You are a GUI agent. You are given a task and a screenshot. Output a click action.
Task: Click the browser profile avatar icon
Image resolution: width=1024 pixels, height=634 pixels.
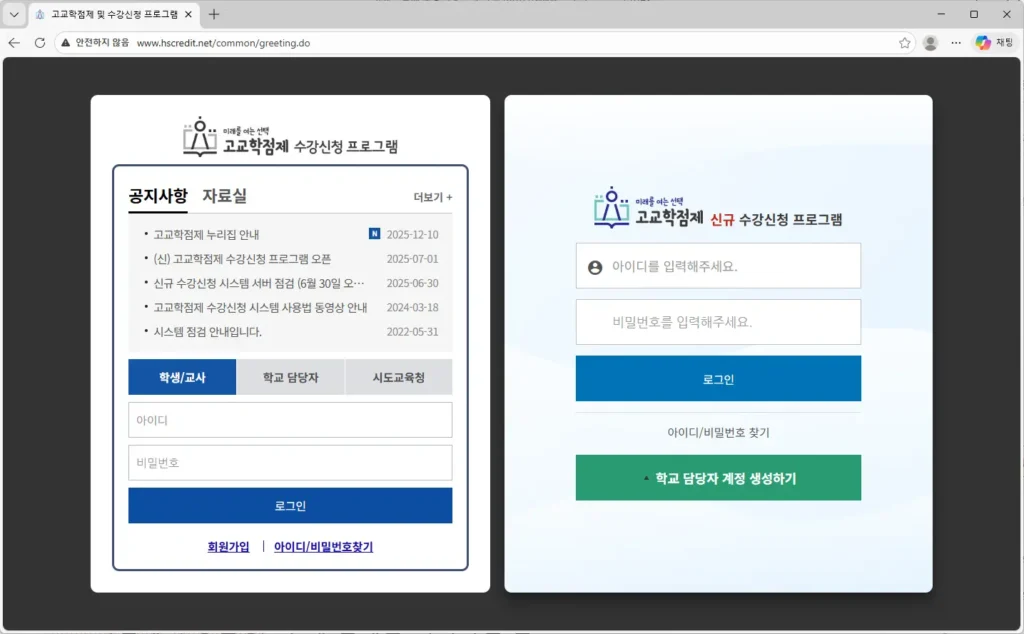pos(930,43)
